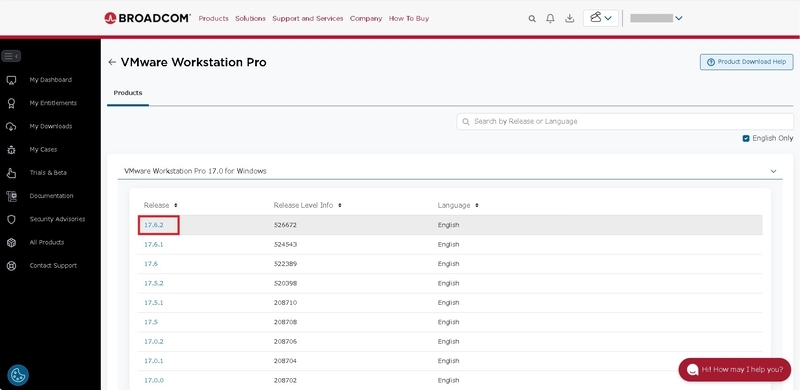Open the notifications bell icon
The width and height of the screenshot is (800, 390).
click(x=550, y=19)
